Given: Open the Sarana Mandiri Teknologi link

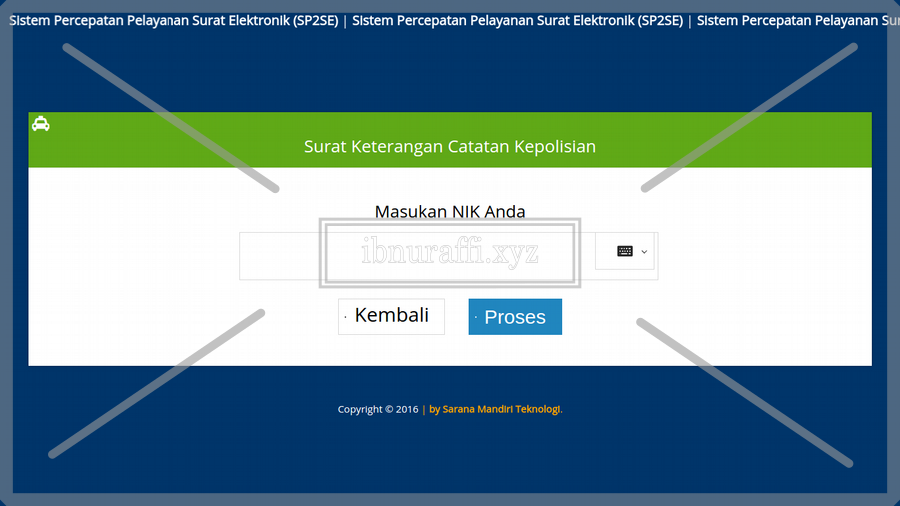Looking at the screenshot, I should coord(495,409).
